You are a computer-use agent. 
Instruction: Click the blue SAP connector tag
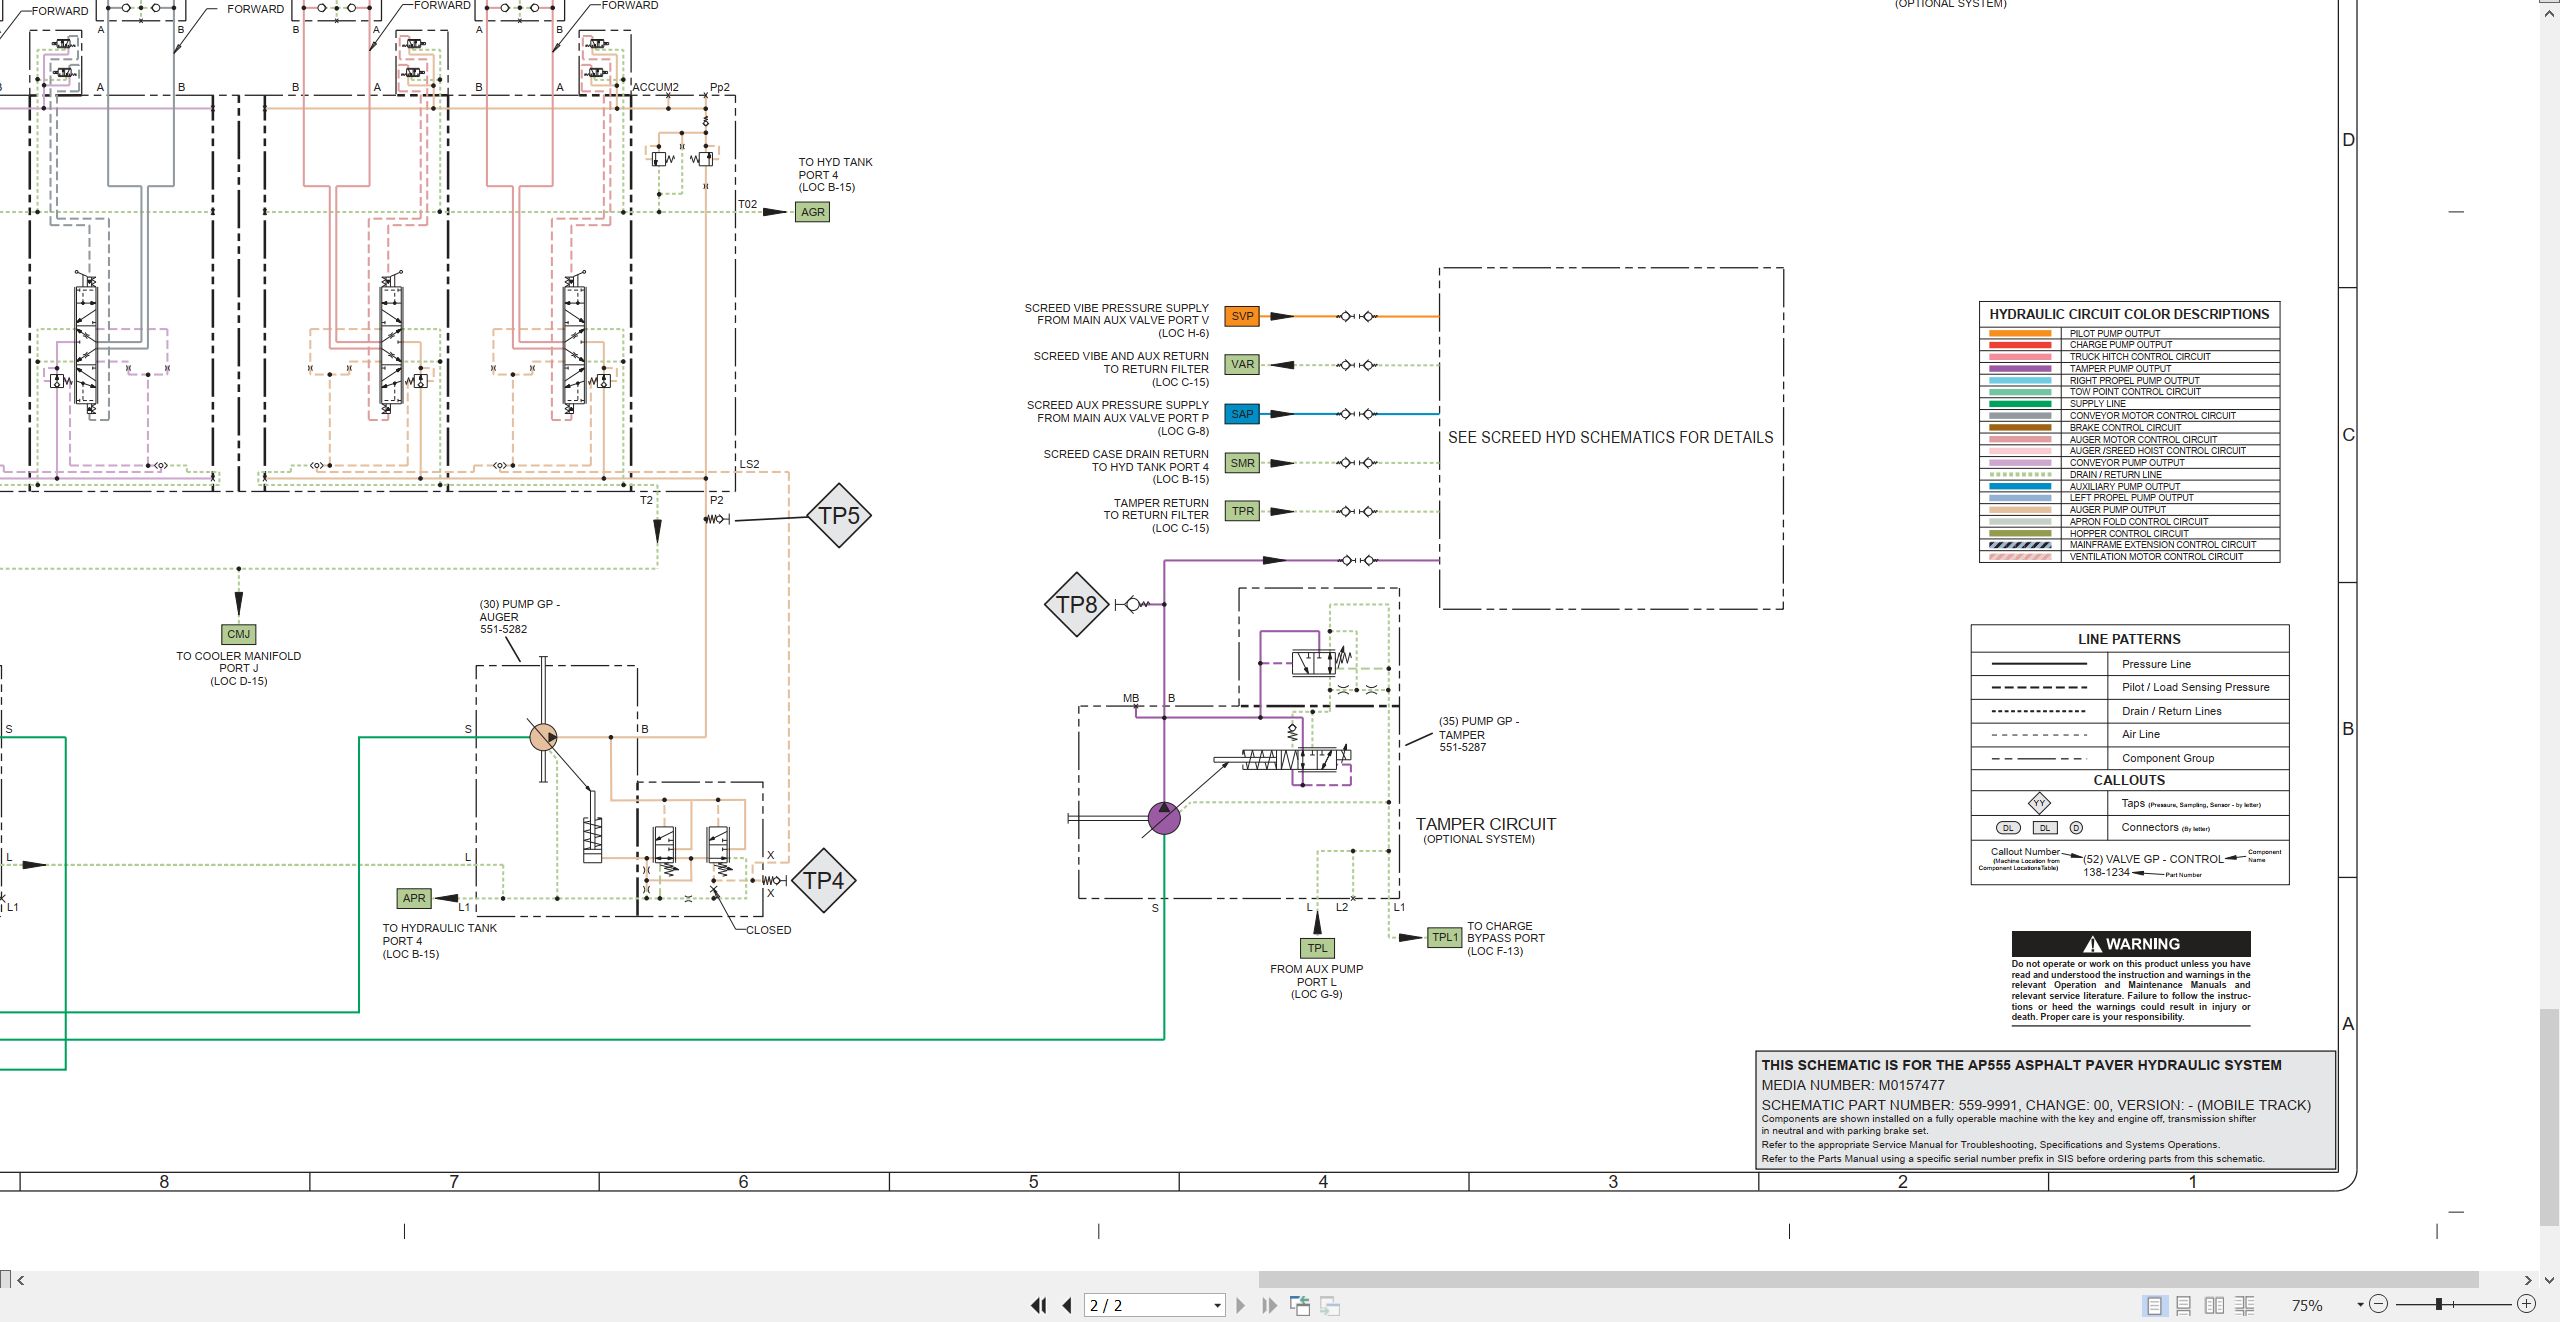1242,414
